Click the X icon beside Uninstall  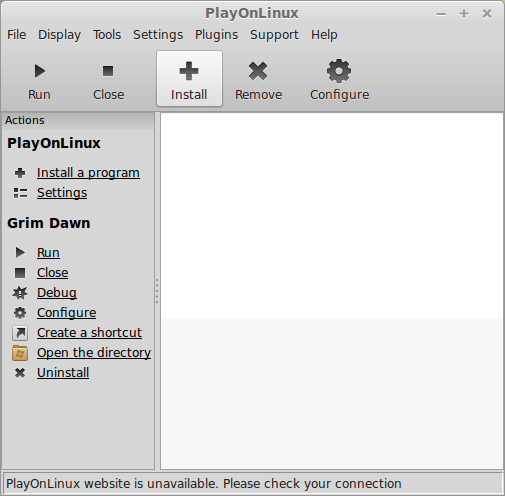[x=20, y=373]
